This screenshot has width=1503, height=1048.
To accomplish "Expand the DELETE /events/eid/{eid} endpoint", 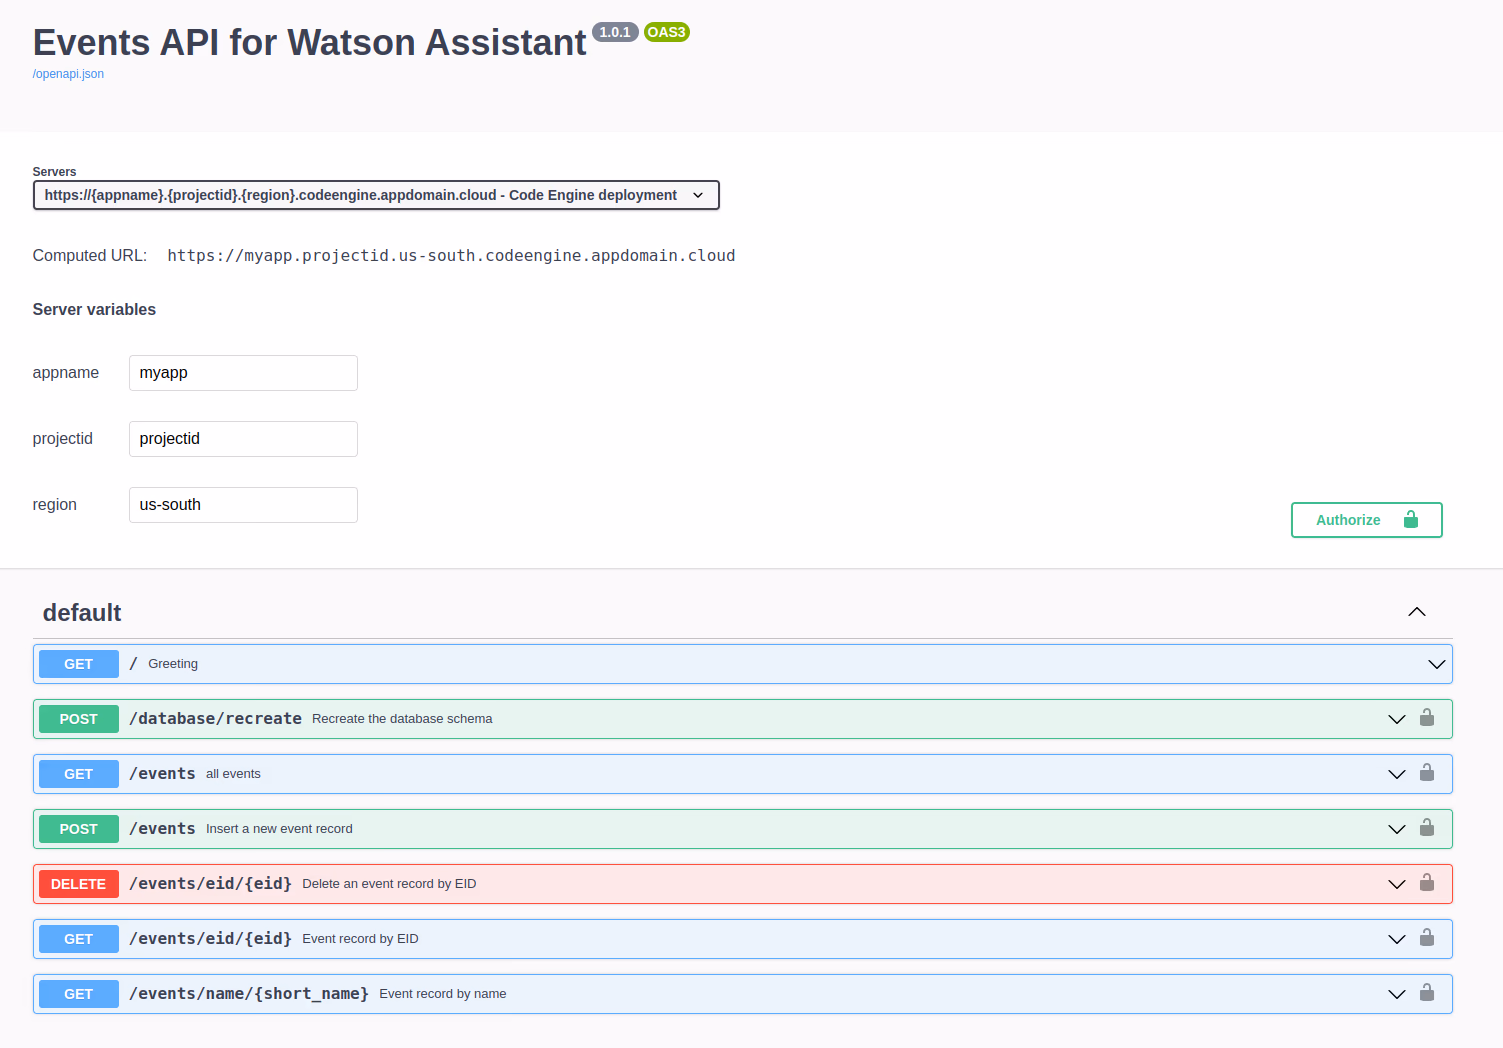I will 1396,883.
